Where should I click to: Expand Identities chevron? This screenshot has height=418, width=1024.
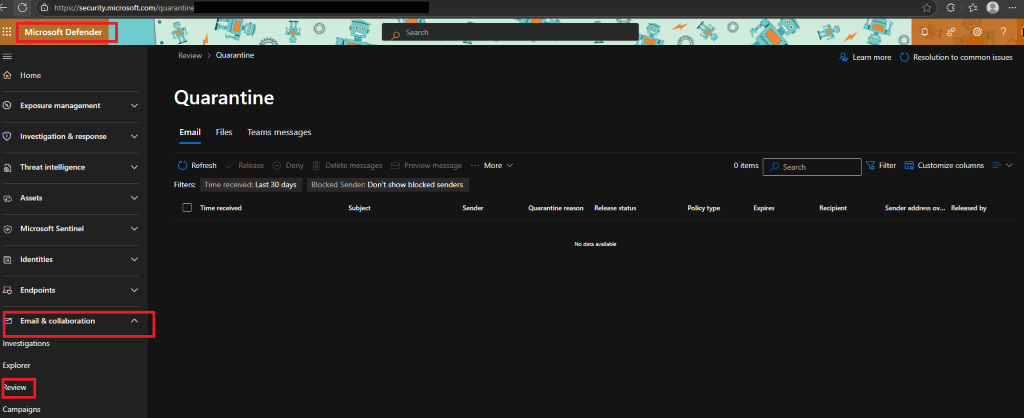135,259
